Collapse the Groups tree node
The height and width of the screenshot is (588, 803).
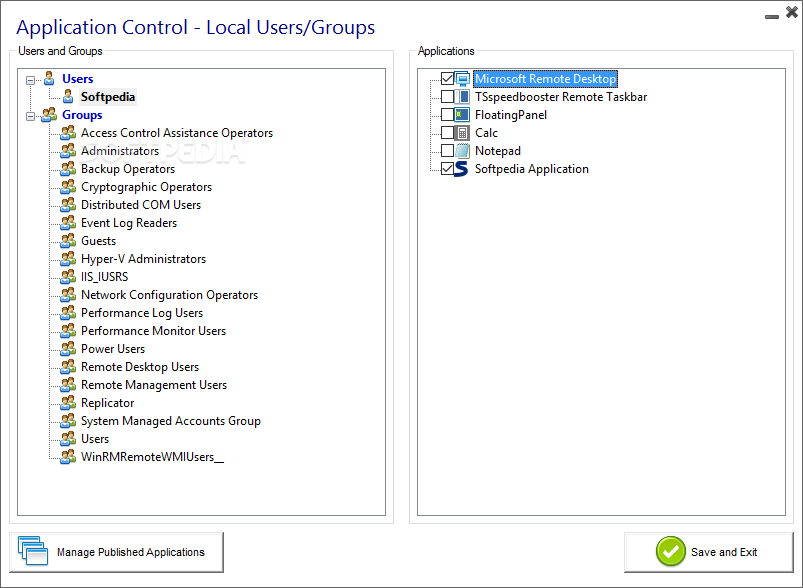pos(31,116)
